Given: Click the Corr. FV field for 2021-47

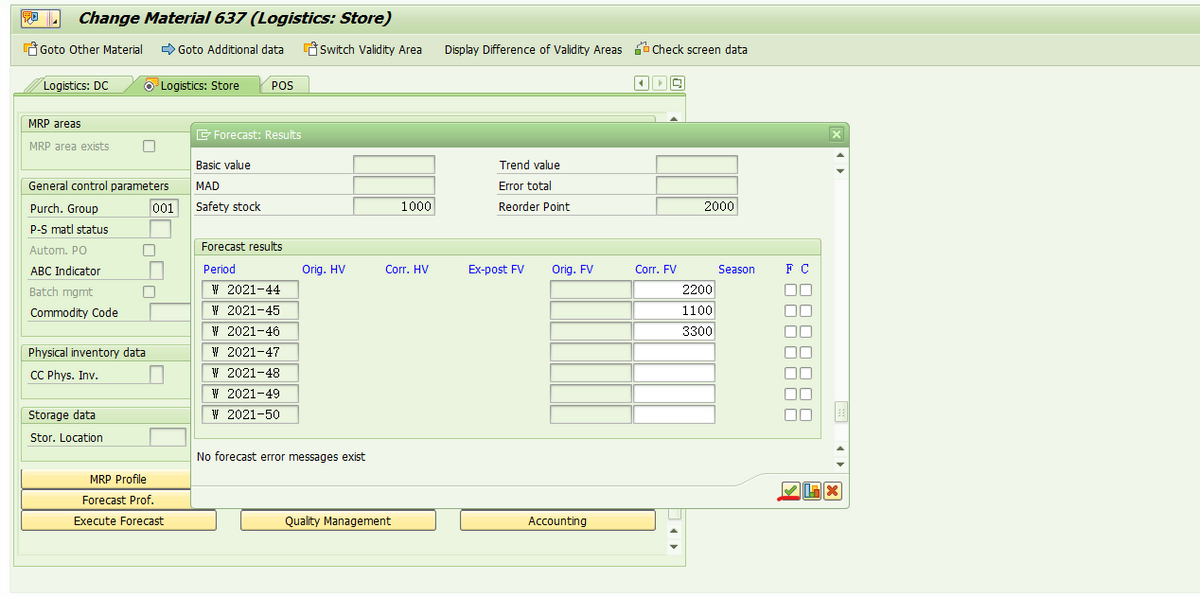Looking at the screenshot, I should [x=674, y=352].
